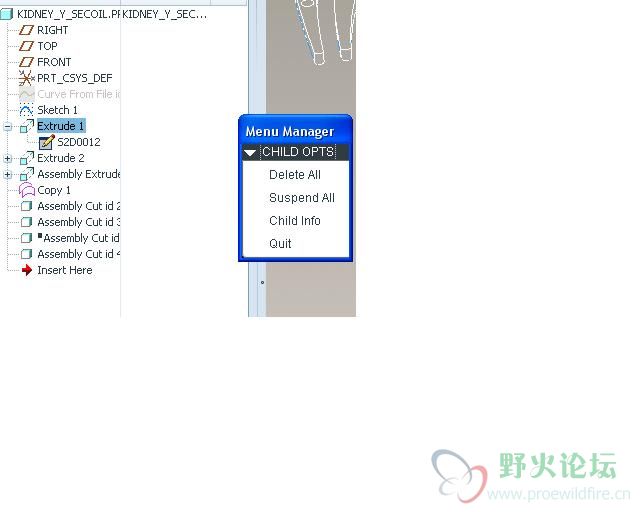This screenshot has width=640, height=512.
Task: Select highlighted Extrude 1 feature
Action: 60,126
